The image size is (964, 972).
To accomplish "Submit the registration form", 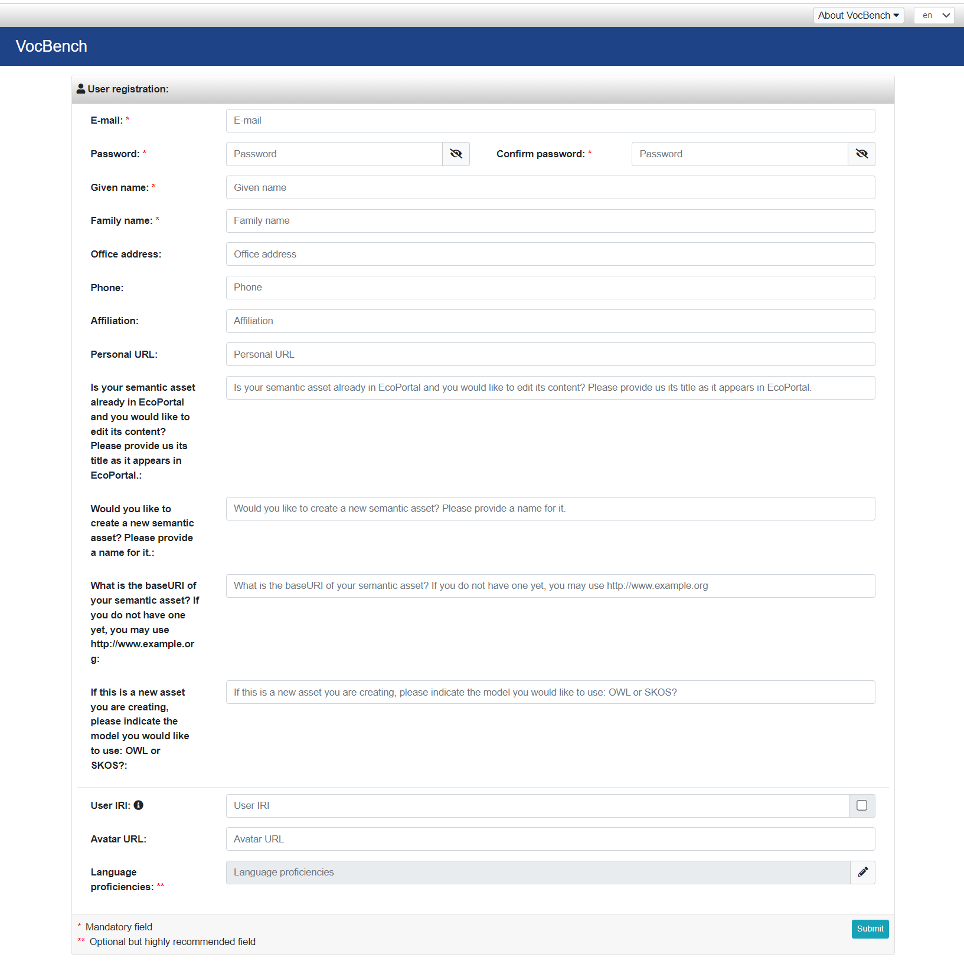I will click(869, 929).
